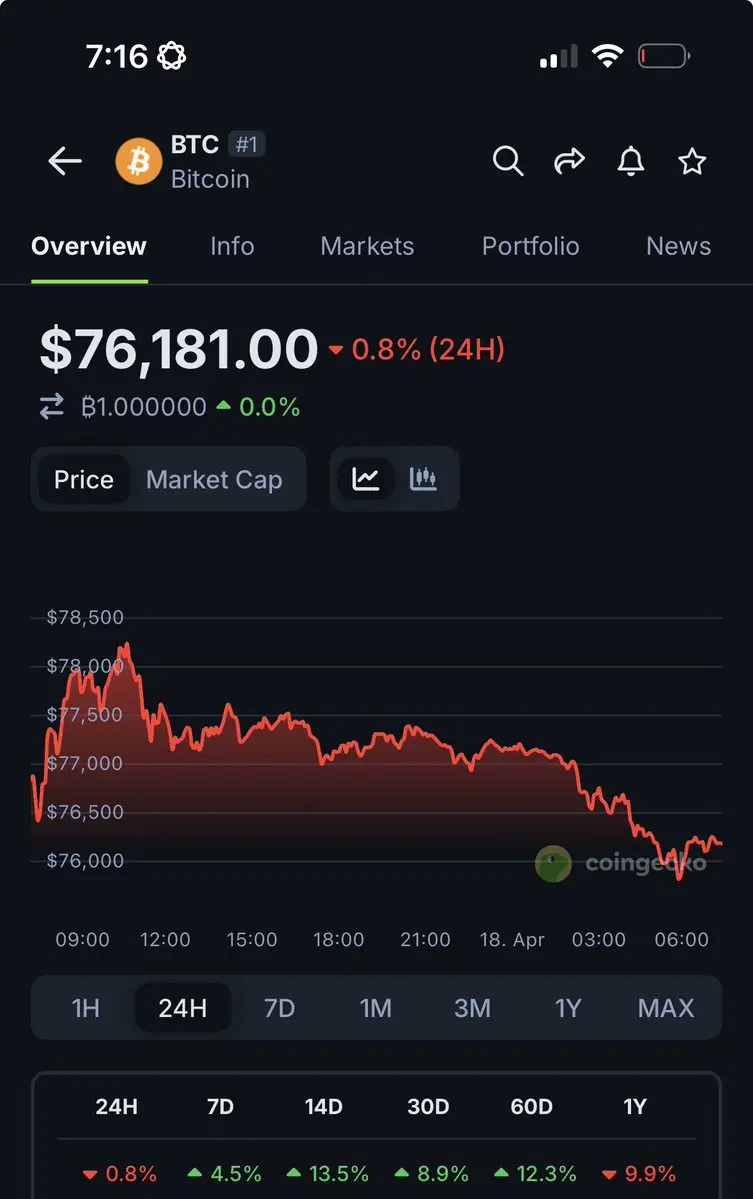Select the 7D time range
753x1199 pixels.
click(279, 1008)
